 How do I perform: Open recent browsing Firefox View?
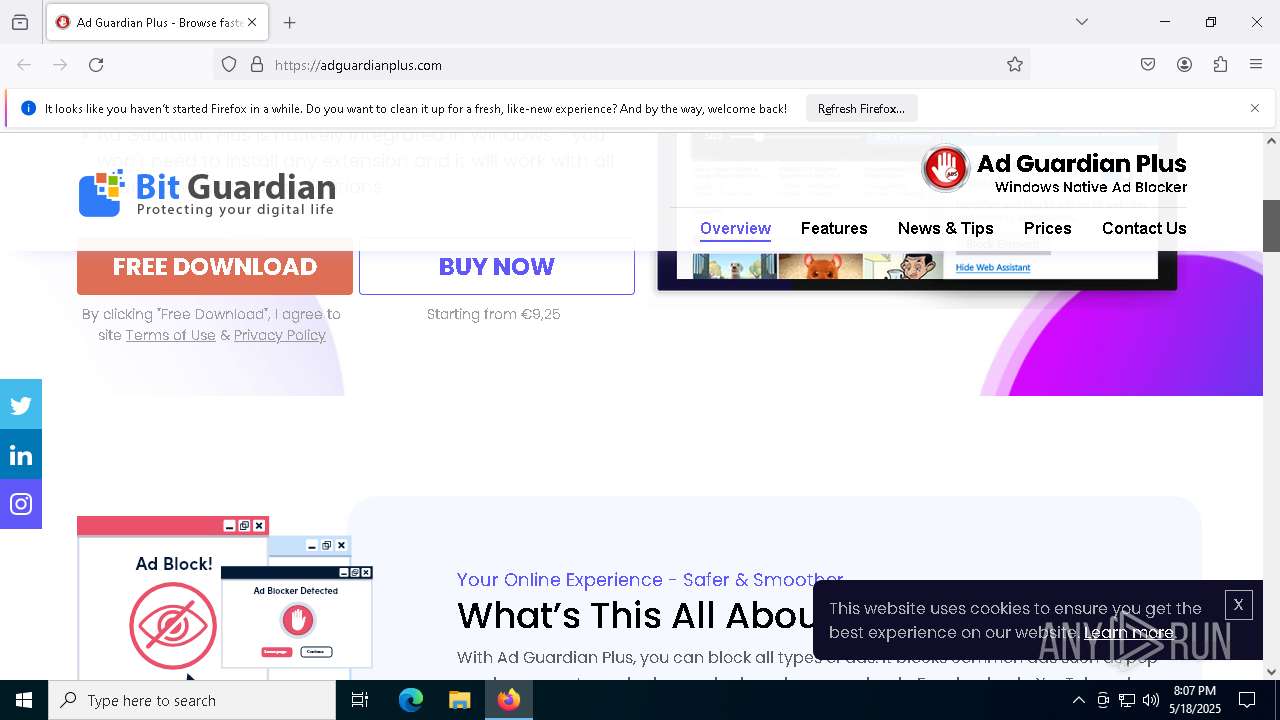pyautogui.click(x=20, y=22)
